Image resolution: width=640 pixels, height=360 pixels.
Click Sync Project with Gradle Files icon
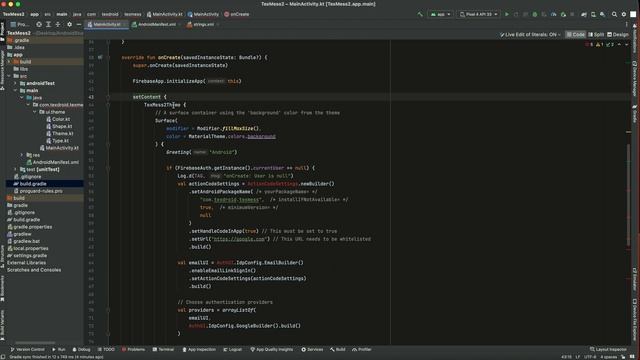(x=584, y=14)
